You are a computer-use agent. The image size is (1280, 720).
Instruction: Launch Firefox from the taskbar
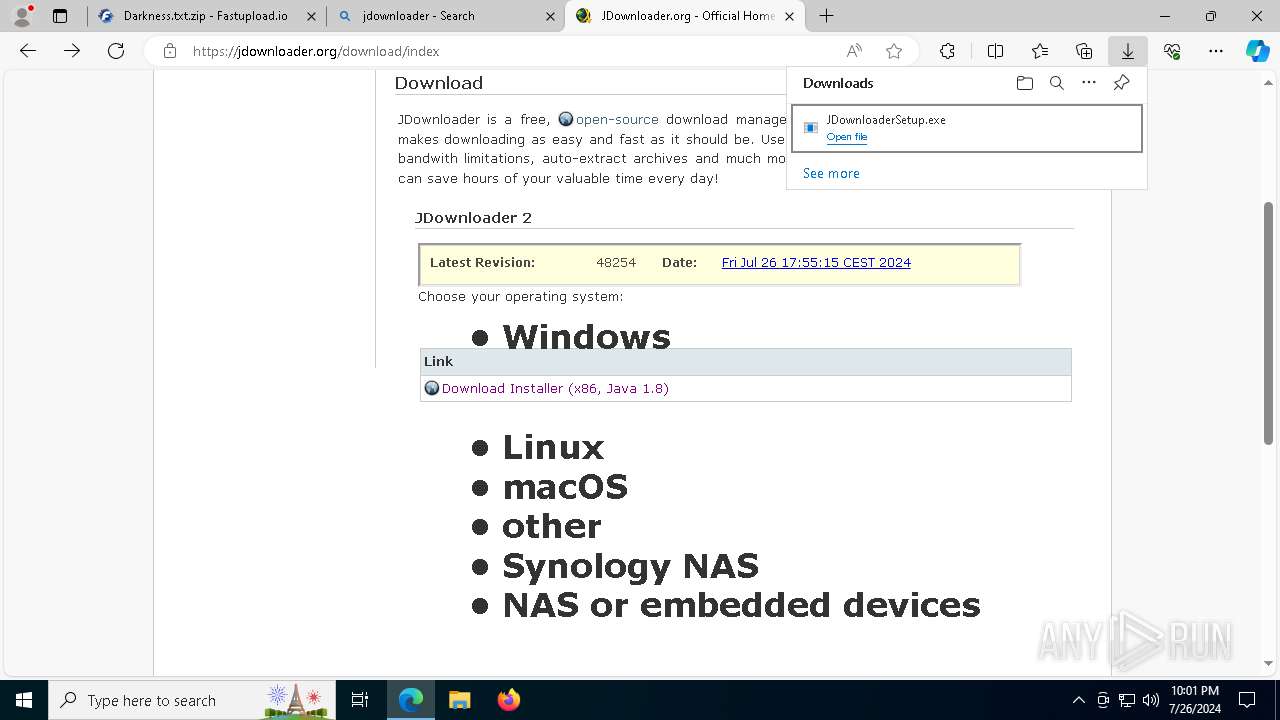pos(509,700)
